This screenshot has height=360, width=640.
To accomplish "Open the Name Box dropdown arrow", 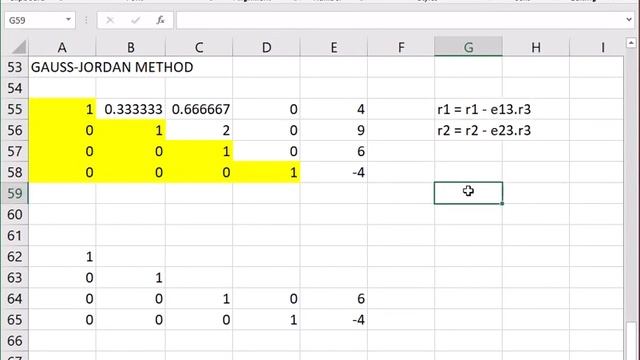I will pos(68,20).
